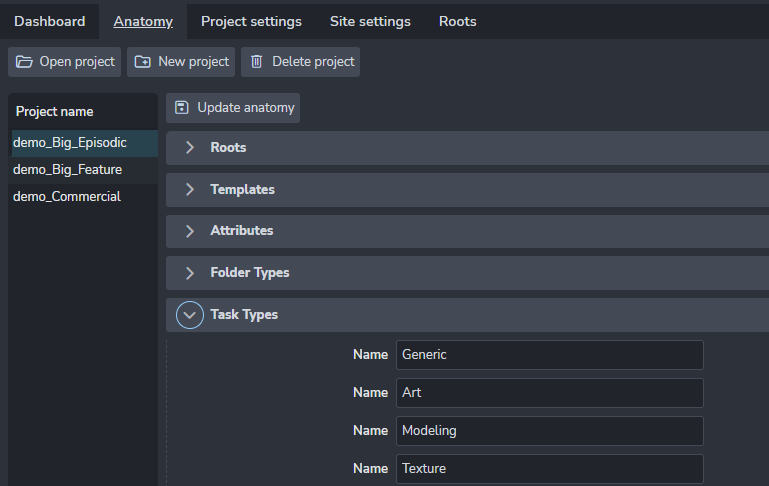The height and width of the screenshot is (486, 769).
Task: Collapse the Task Types section chevron
Action: [190, 315]
